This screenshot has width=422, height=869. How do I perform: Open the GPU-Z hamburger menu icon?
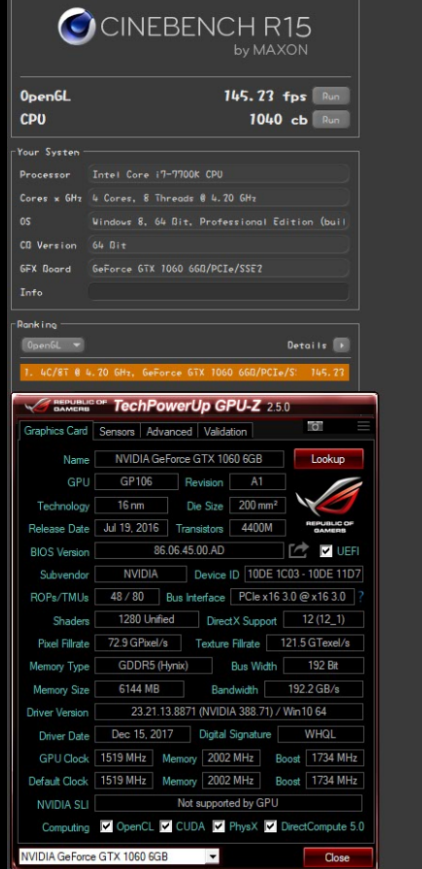[363, 426]
